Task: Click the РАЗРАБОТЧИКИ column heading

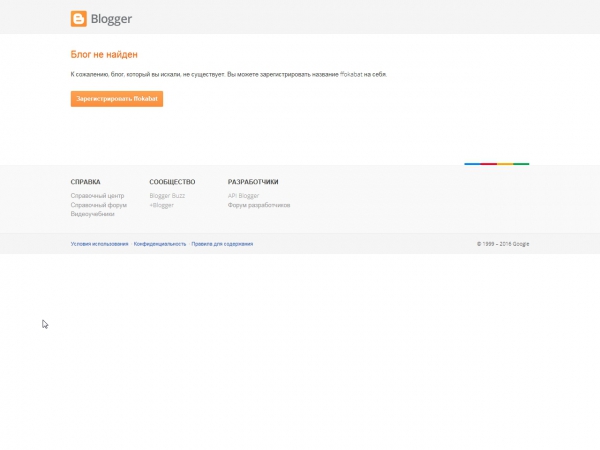Action: 253,182
